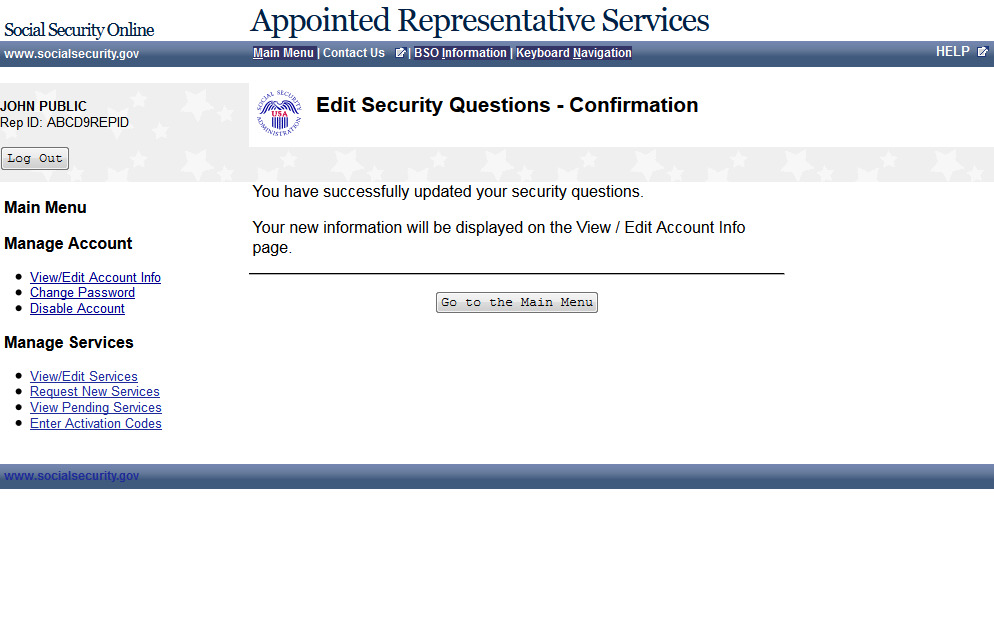Click the Enter Activation Codes link

click(96, 423)
